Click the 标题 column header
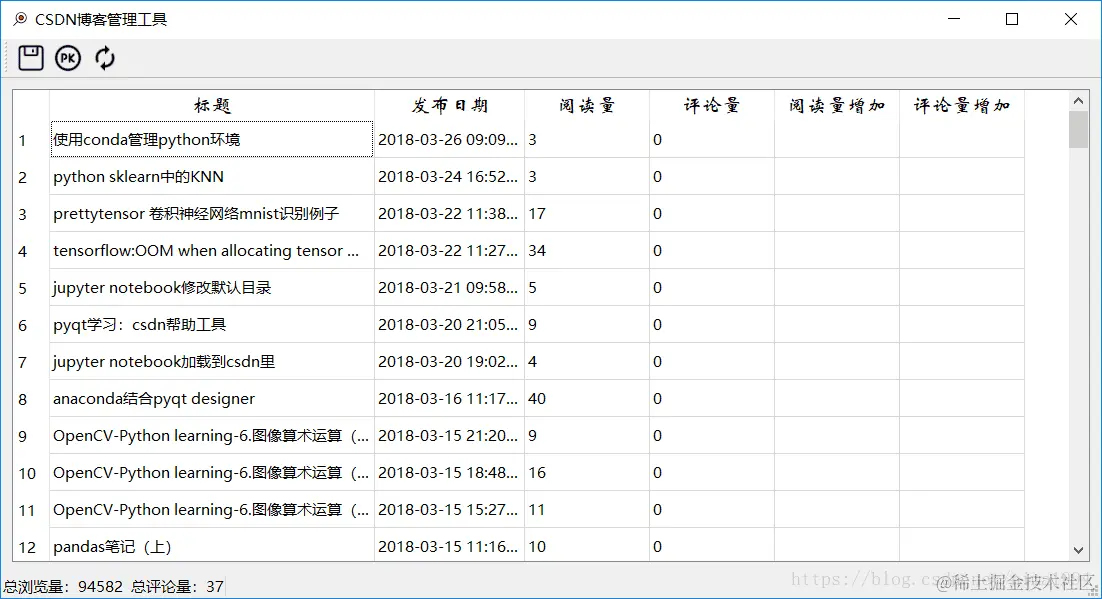 [x=210, y=104]
